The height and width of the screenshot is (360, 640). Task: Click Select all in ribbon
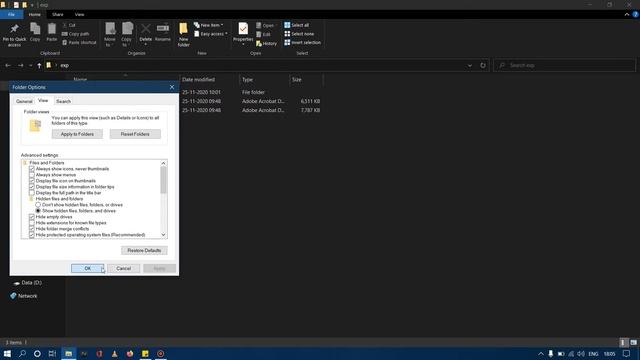point(297,25)
